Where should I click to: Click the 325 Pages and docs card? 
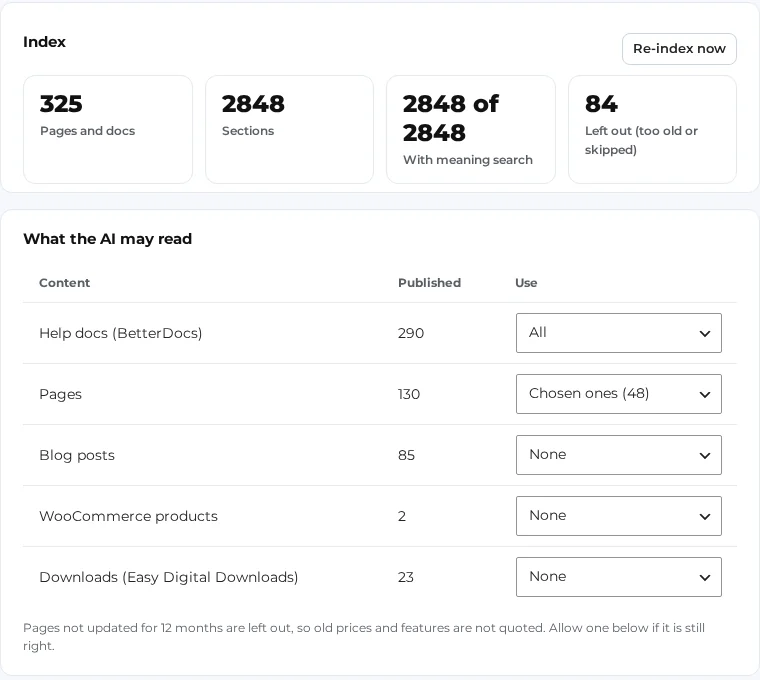pos(108,129)
